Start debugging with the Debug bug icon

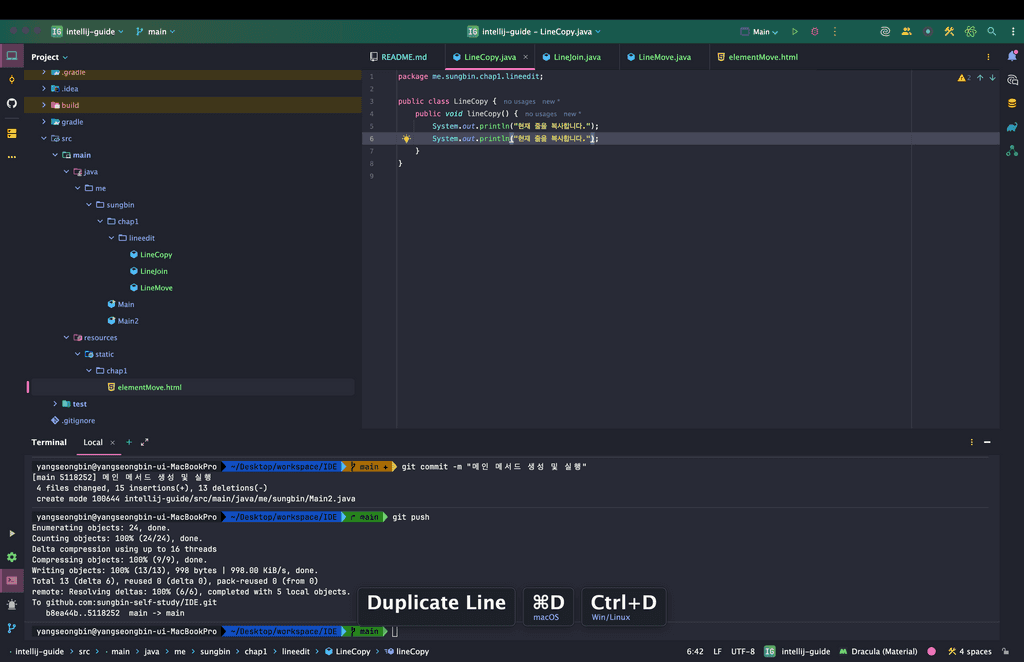[x=814, y=32]
